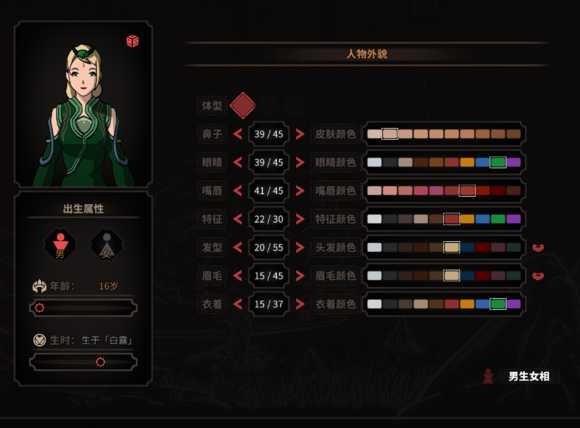Go to previous clothing style at 15/37
The width and height of the screenshot is (580, 428).
point(237,304)
